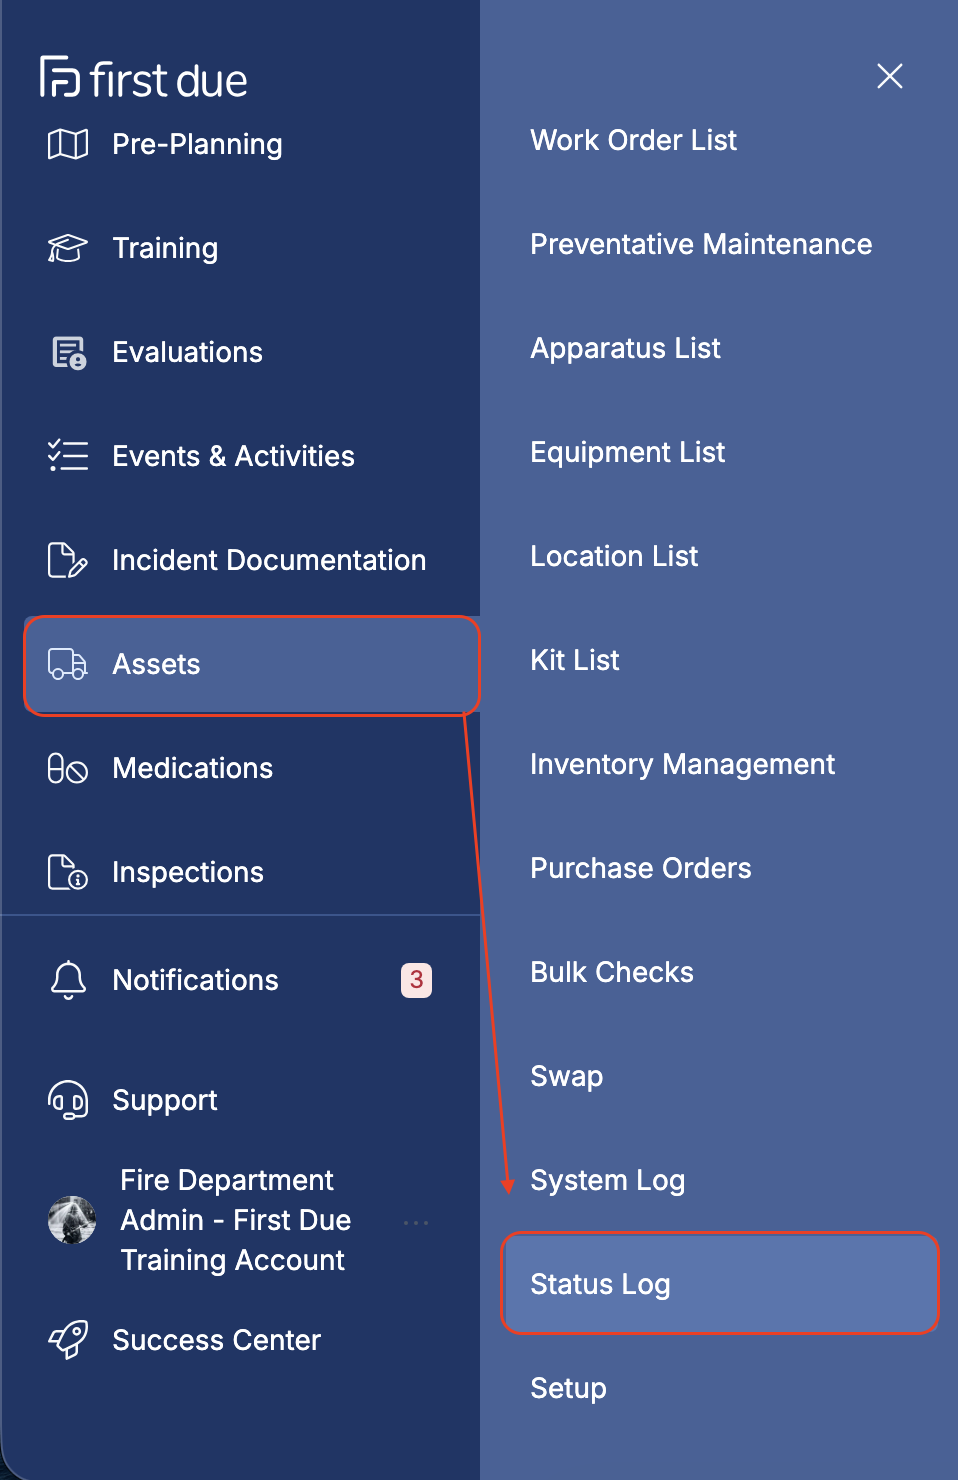The width and height of the screenshot is (958, 1480).
Task: Open Inspections module
Action: click(188, 872)
